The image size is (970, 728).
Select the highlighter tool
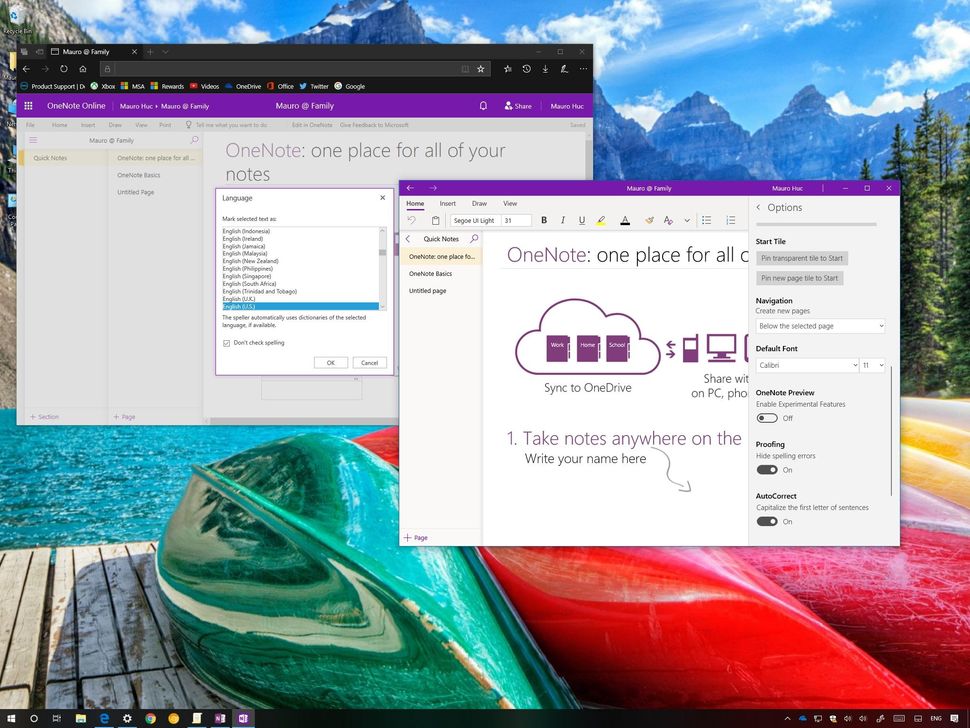tap(601, 220)
